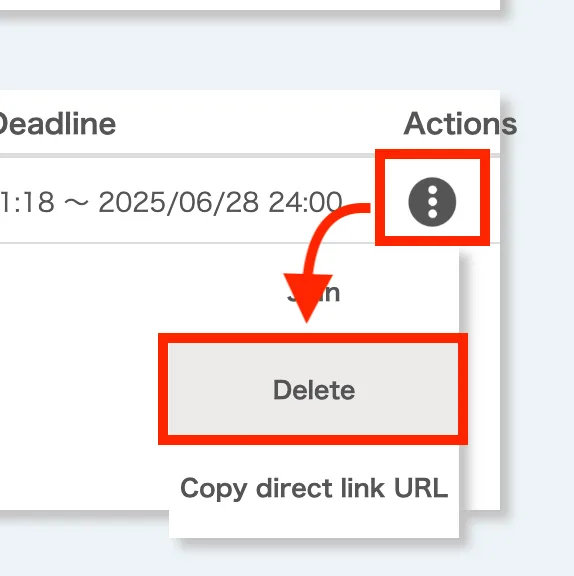Image resolution: width=574 pixels, height=576 pixels.
Task: Select the Join menu entry
Action: [x=314, y=293]
